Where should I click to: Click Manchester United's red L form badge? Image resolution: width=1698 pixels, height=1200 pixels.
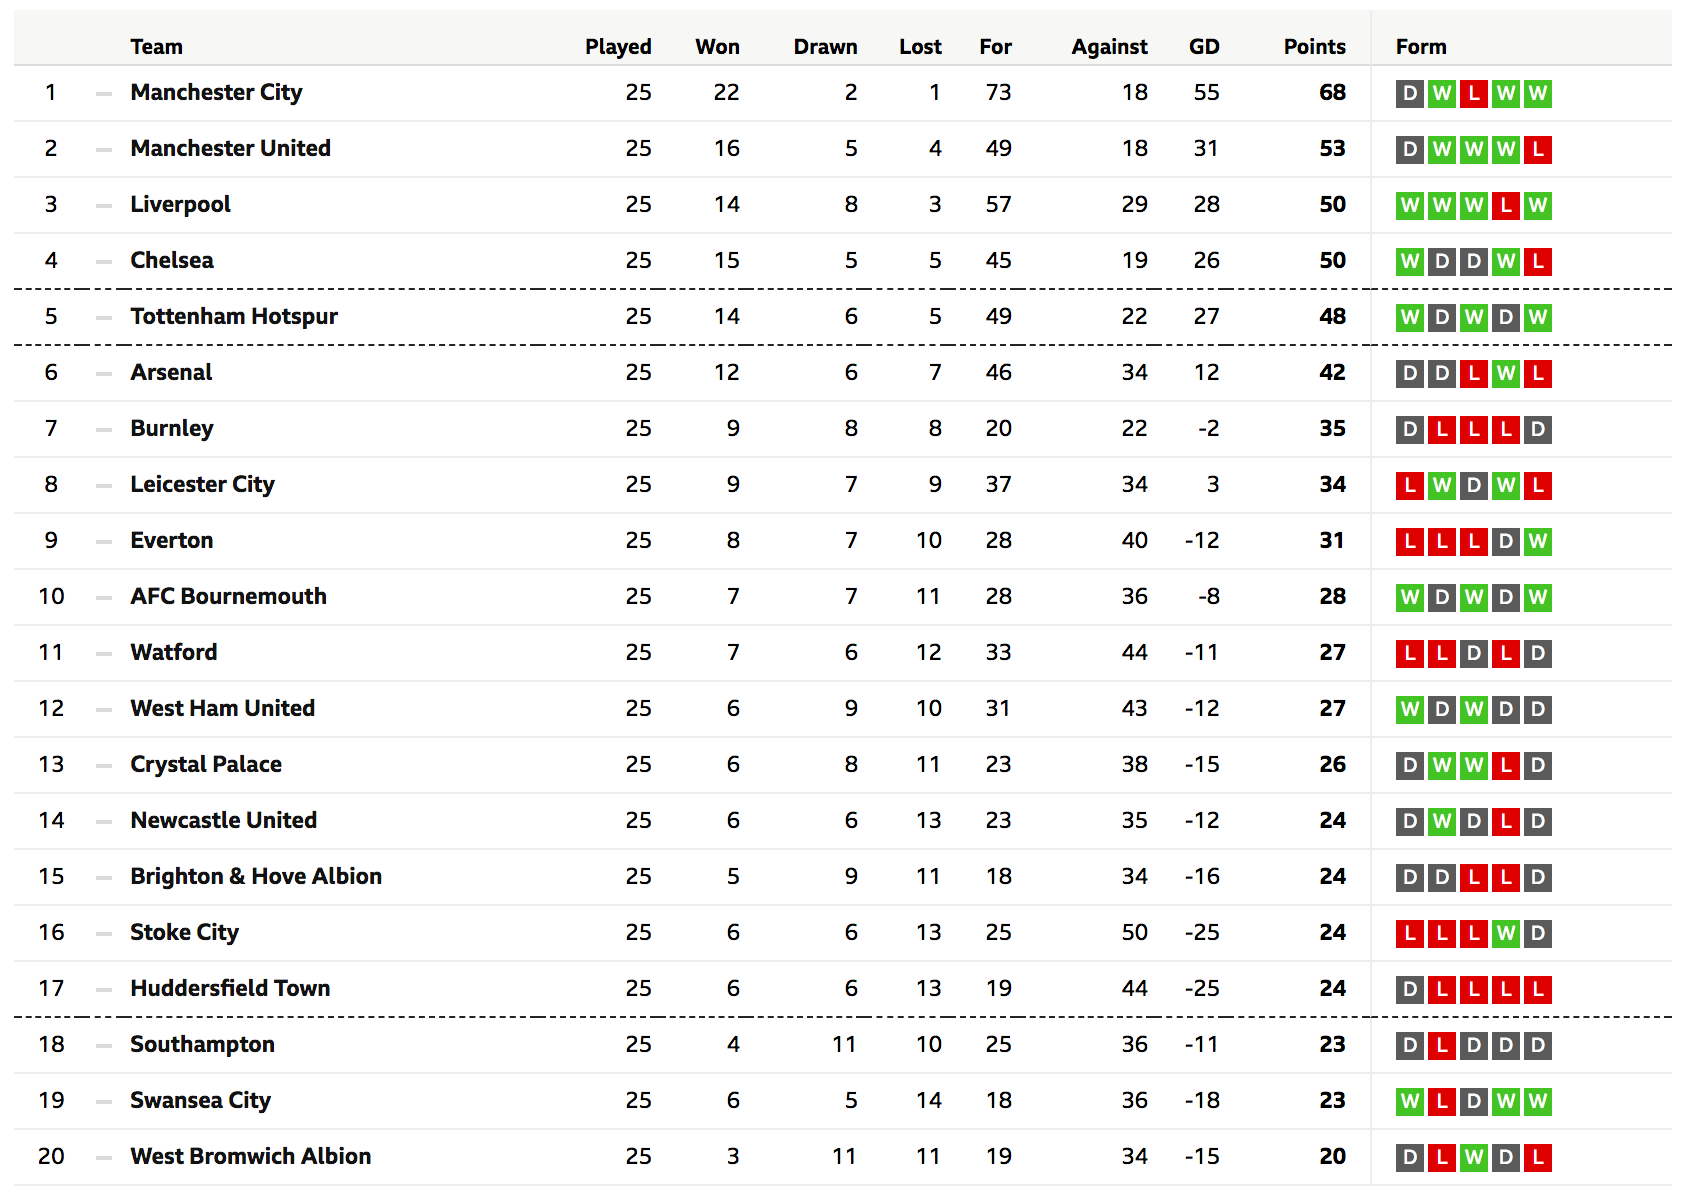click(x=1537, y=150)
